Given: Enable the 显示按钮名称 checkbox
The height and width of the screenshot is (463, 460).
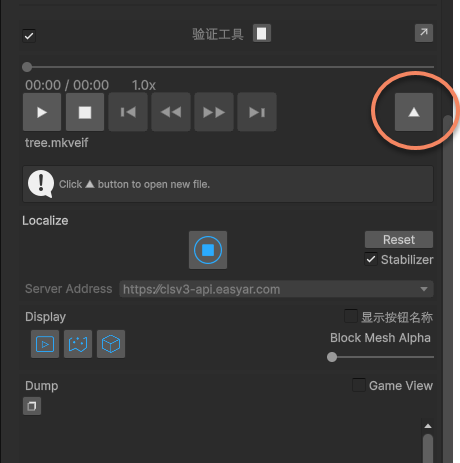Looking at the screenshot, I should [351, 316].
